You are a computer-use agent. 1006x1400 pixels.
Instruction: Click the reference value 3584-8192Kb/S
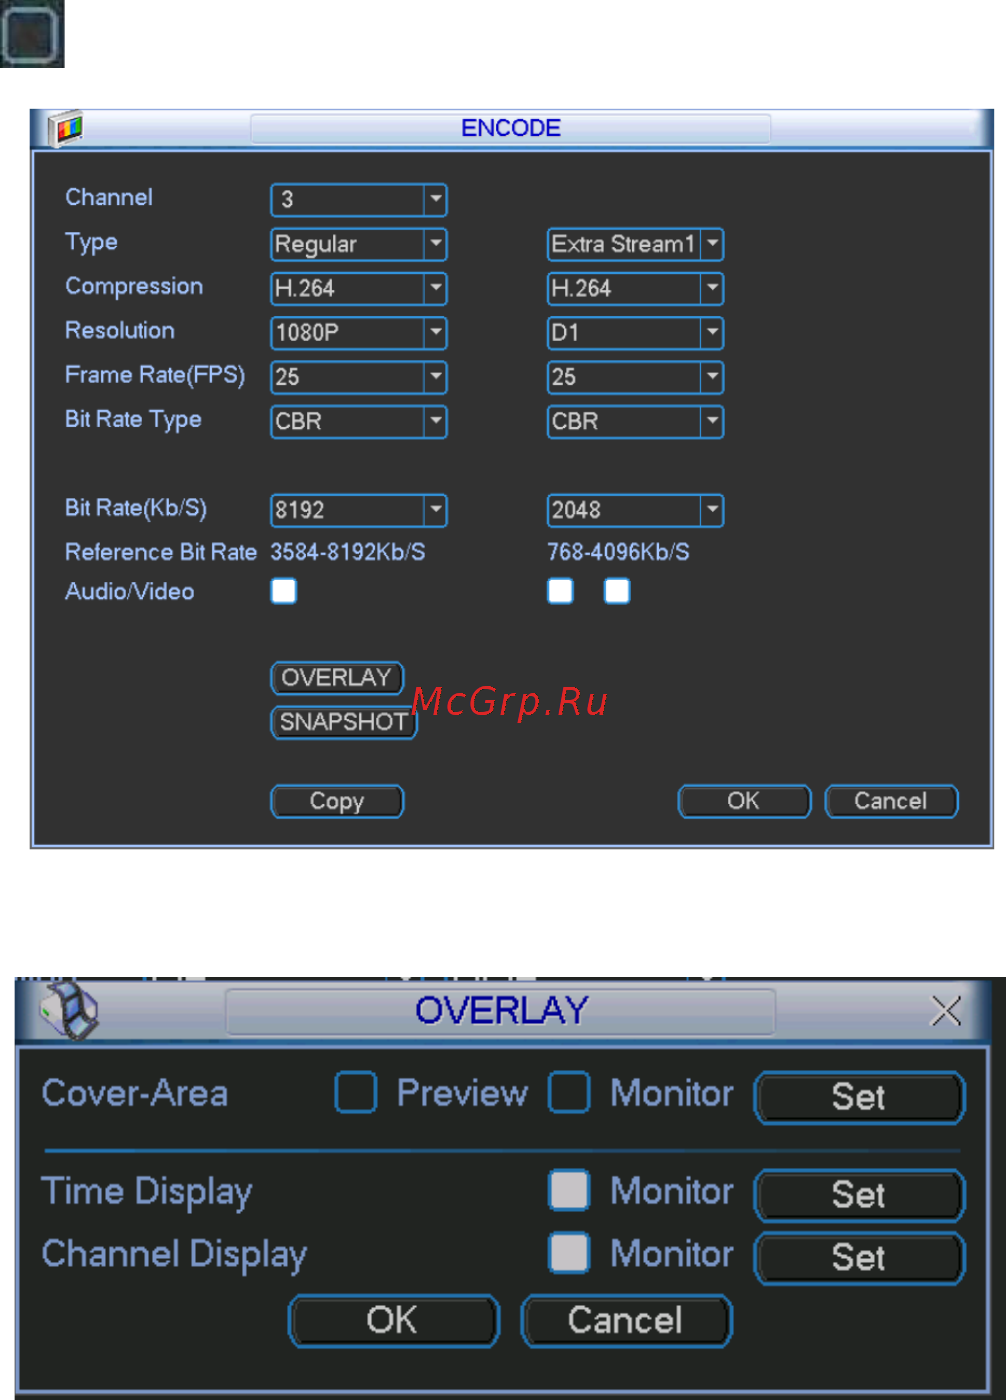pyautogui.click(x=348, y=552)
